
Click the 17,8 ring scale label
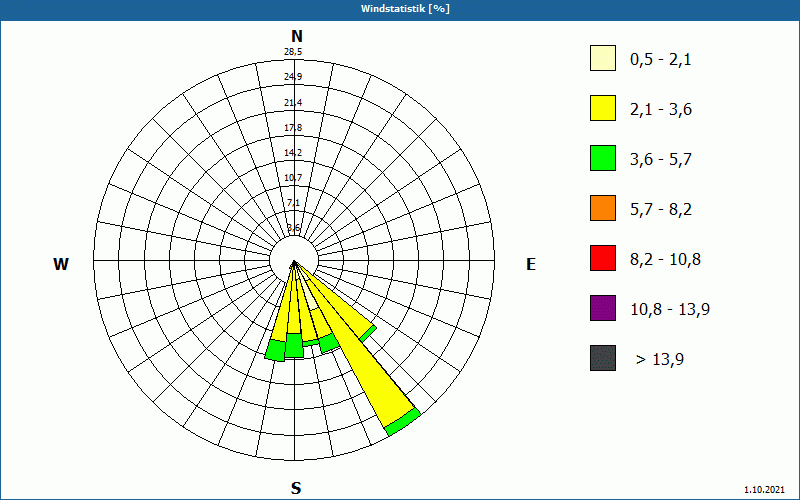coord(293,128)
